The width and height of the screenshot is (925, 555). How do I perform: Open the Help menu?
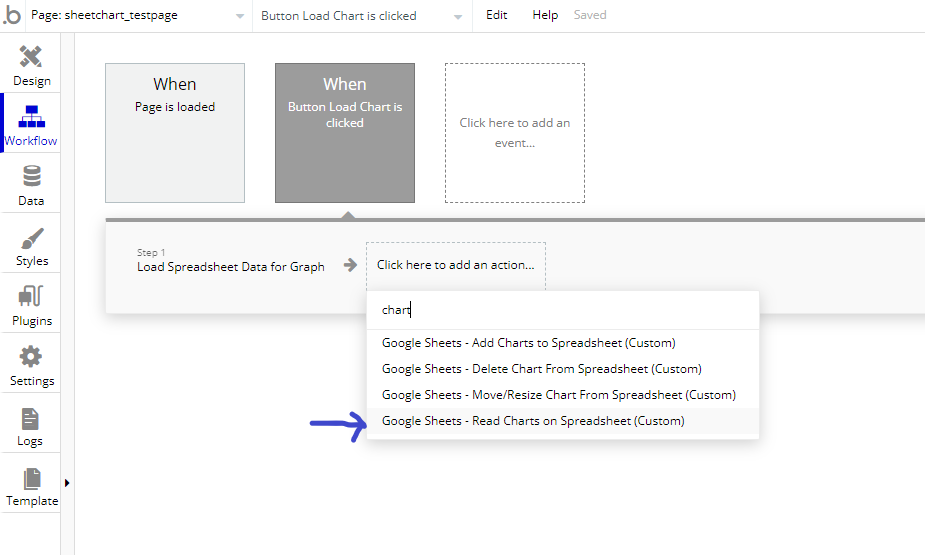(x=544, y=15)
